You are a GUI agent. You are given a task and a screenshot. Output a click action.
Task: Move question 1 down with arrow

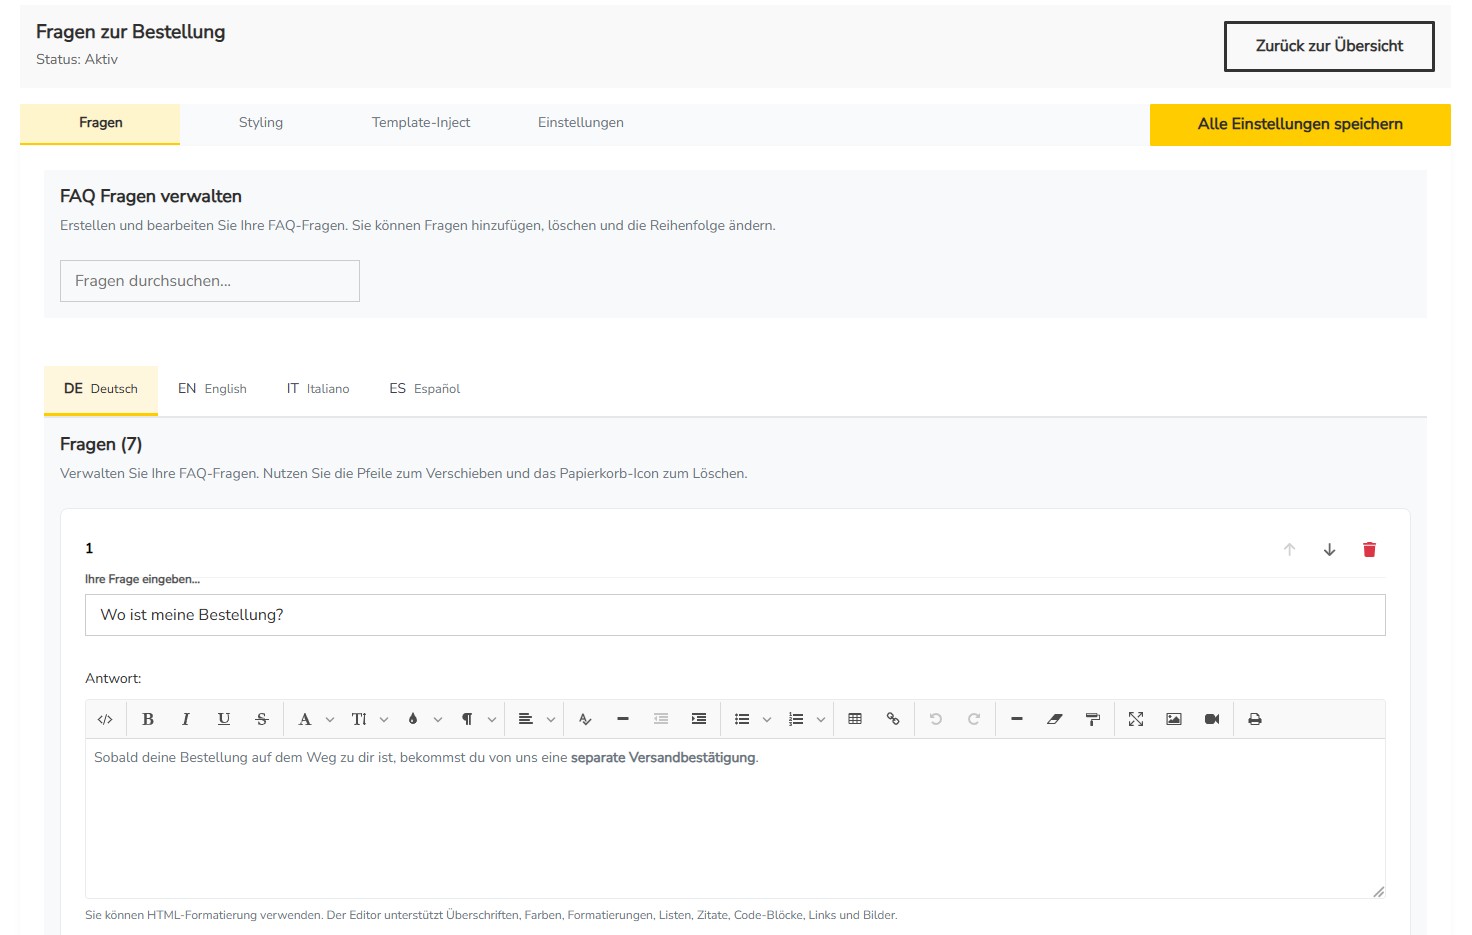pyautogui.click(x=1329, y=549)
